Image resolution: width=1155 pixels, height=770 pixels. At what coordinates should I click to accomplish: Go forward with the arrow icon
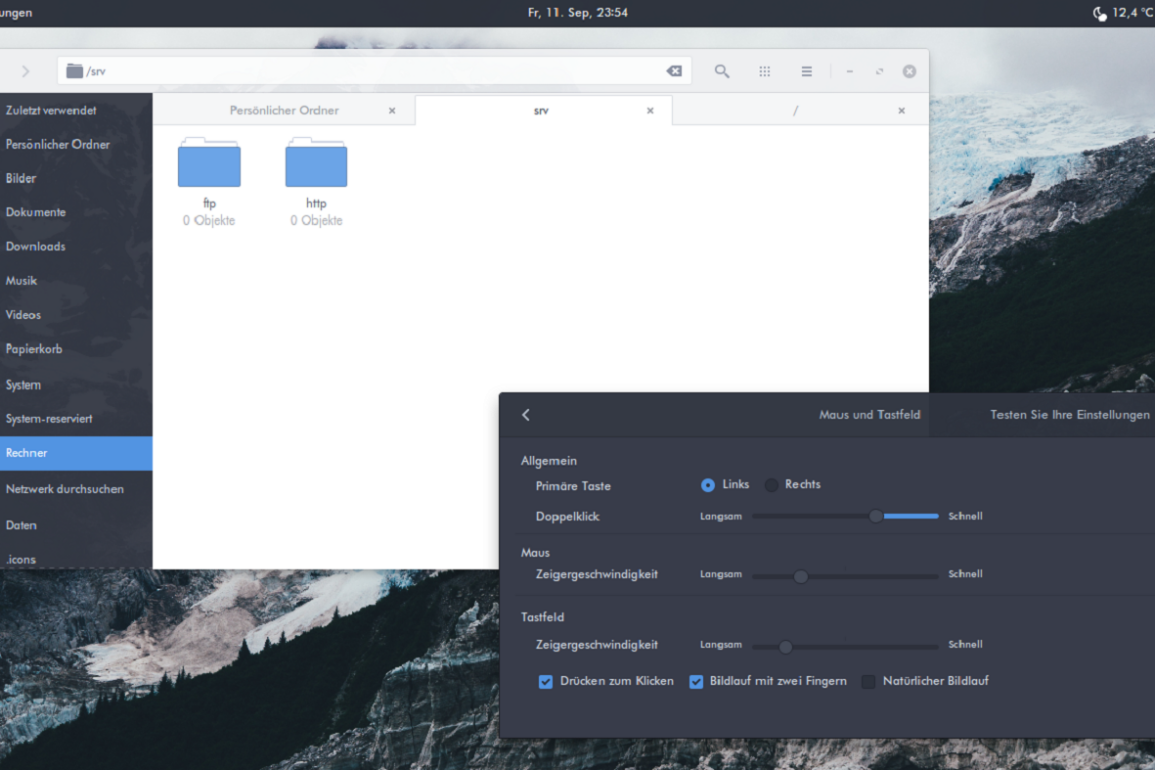point(26,71)
